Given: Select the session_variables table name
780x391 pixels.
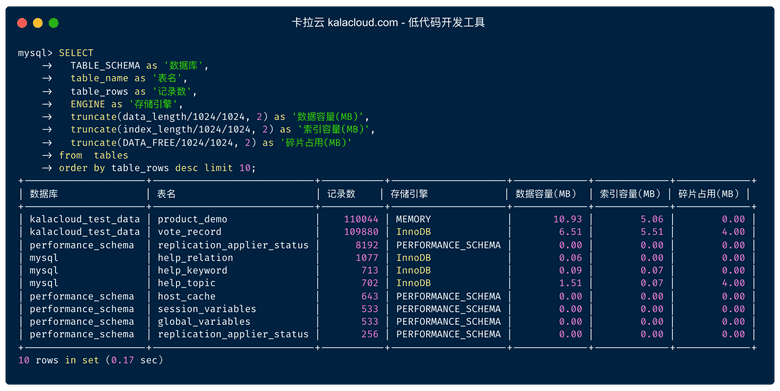Looking at the screenshot, I should (207, 309).
